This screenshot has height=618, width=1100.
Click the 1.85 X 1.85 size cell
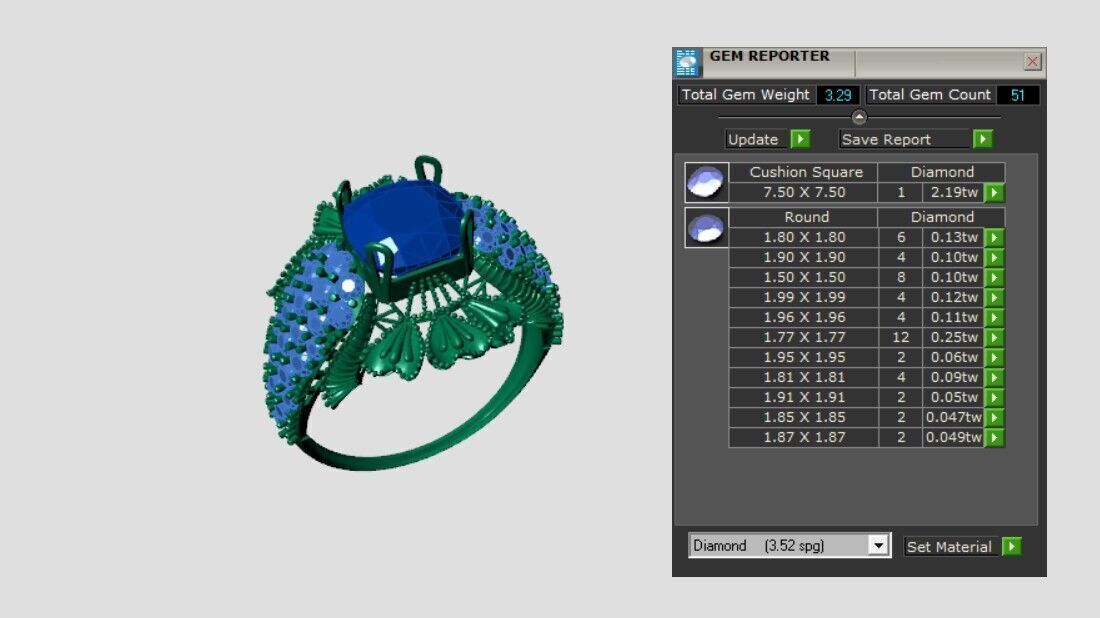pyautogui.click(x=804, y=417)
